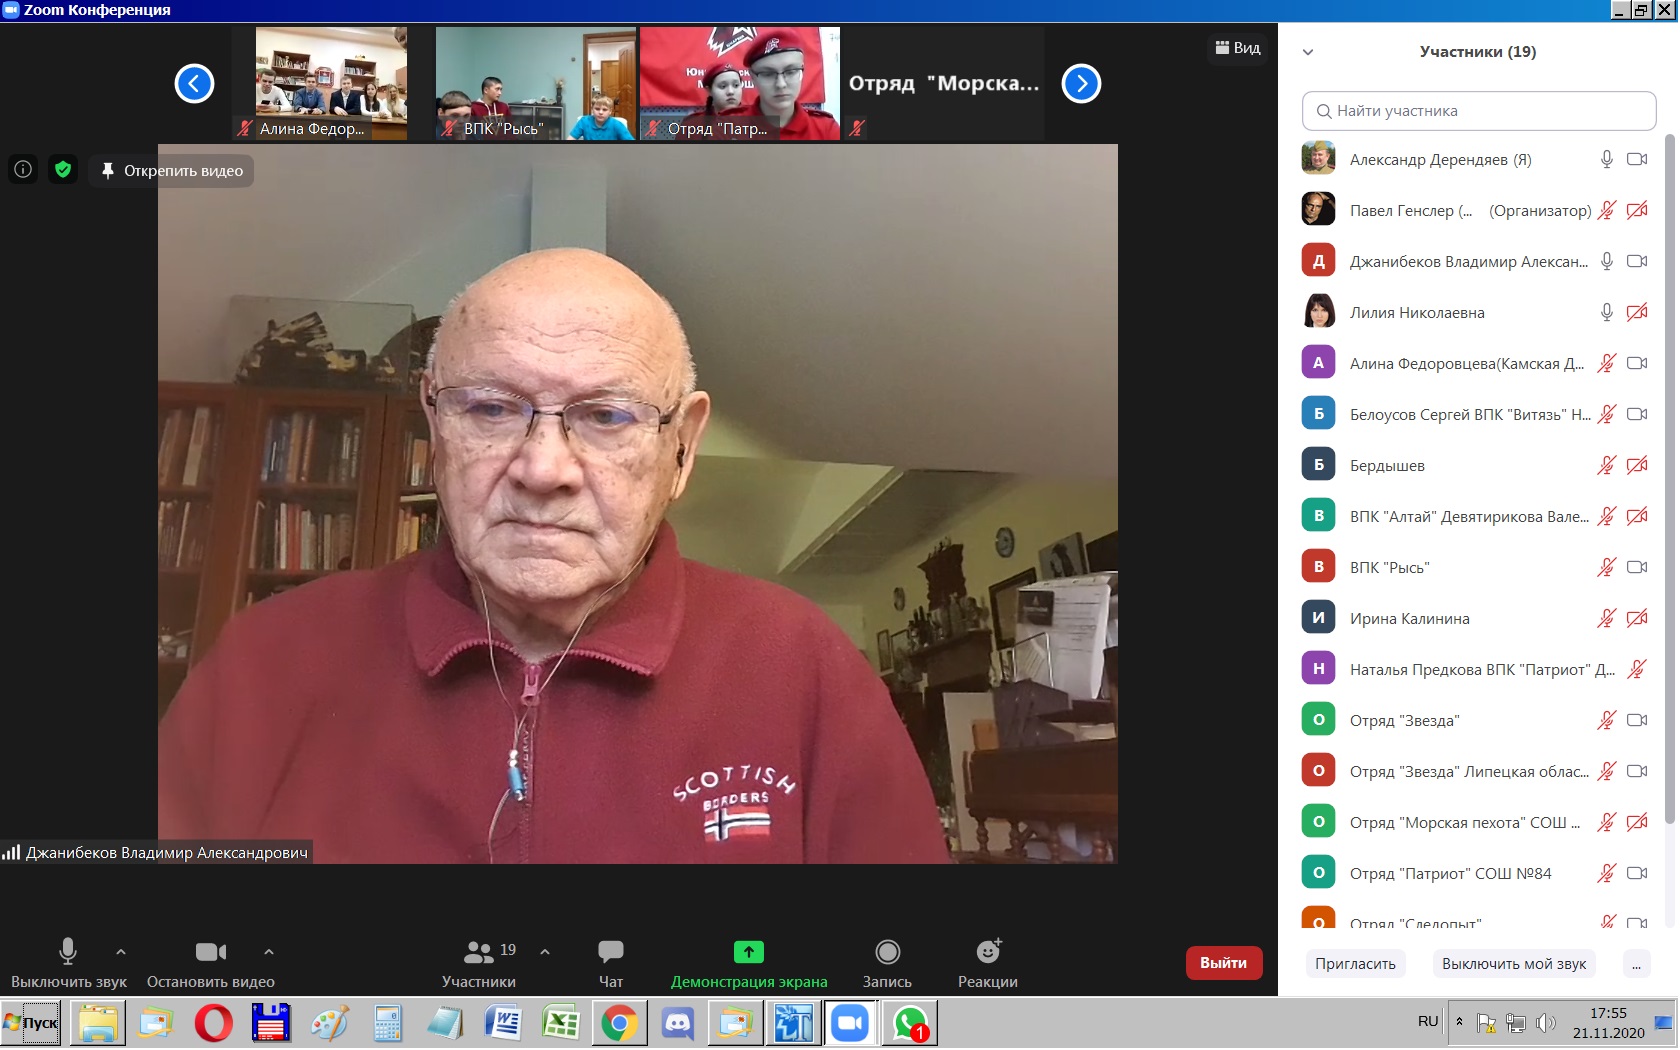Toggle the Участники participants panel
Screen dimensions: 1680x1050
point(479,964)
